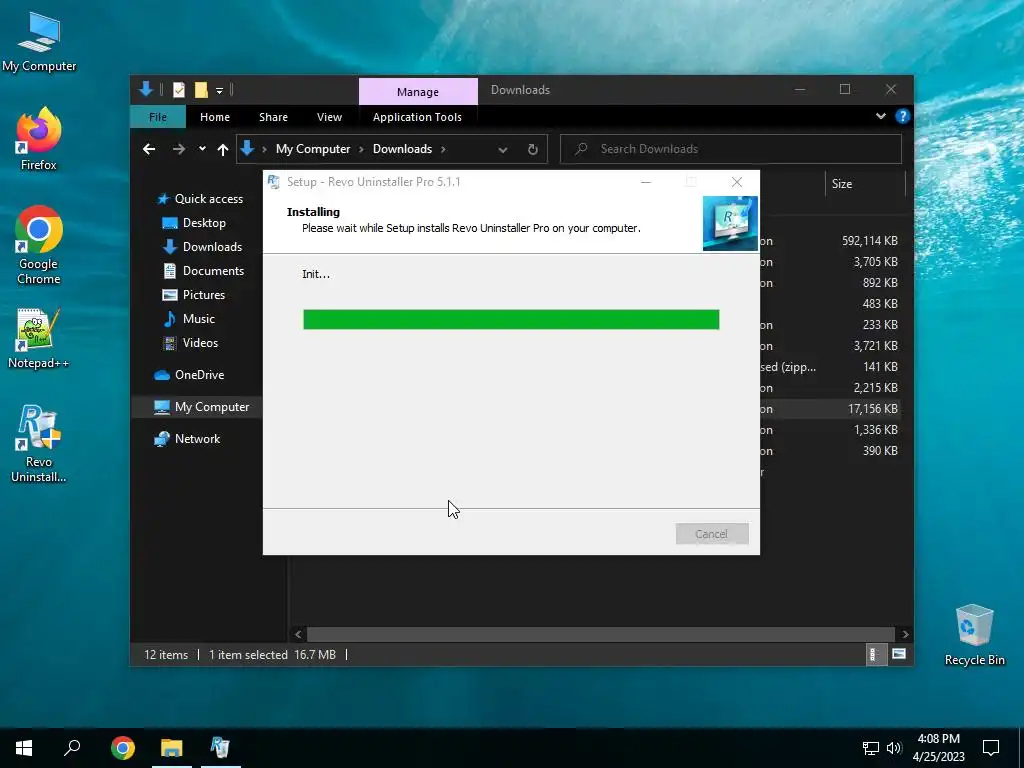Click the Search Downloads field
Screen dimensions: 1024x768
click(x=731, y=149)
